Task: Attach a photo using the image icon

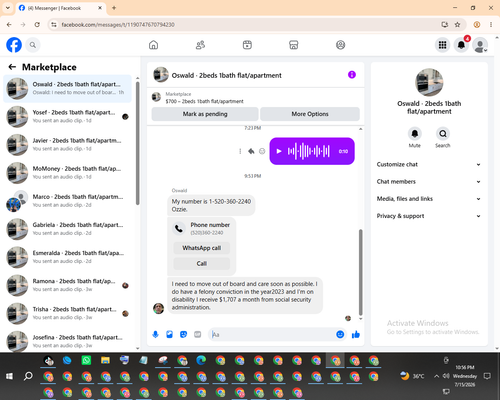Action: (170, 334)
